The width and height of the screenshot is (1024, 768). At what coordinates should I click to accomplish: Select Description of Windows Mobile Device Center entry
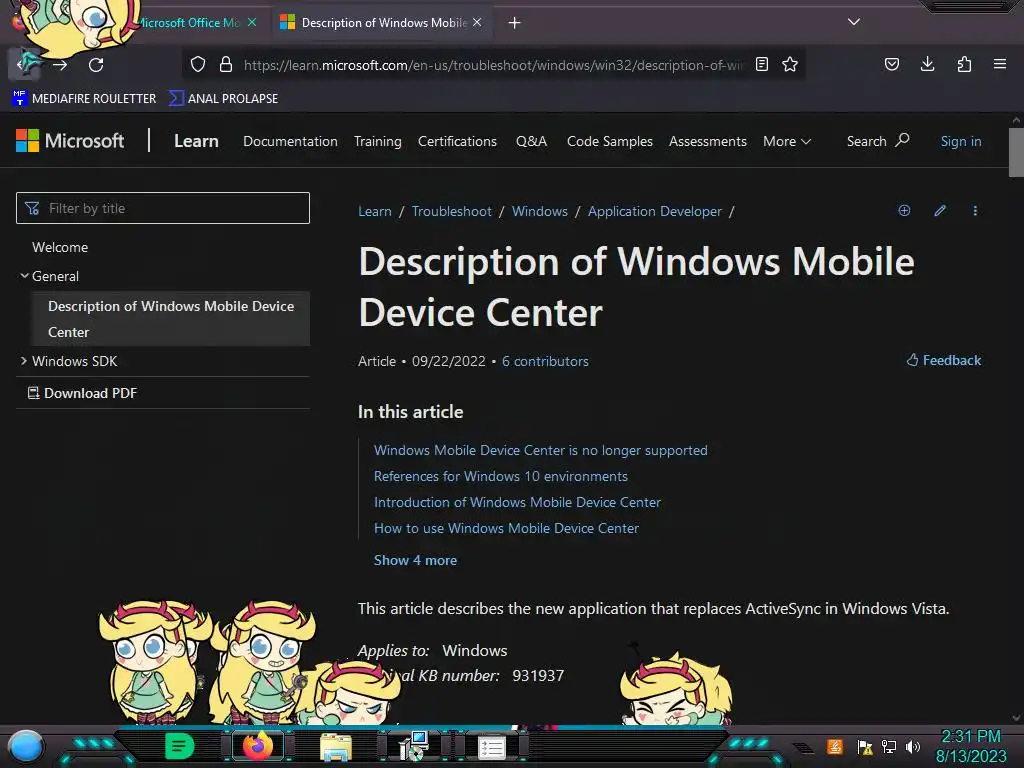(170, 319)
